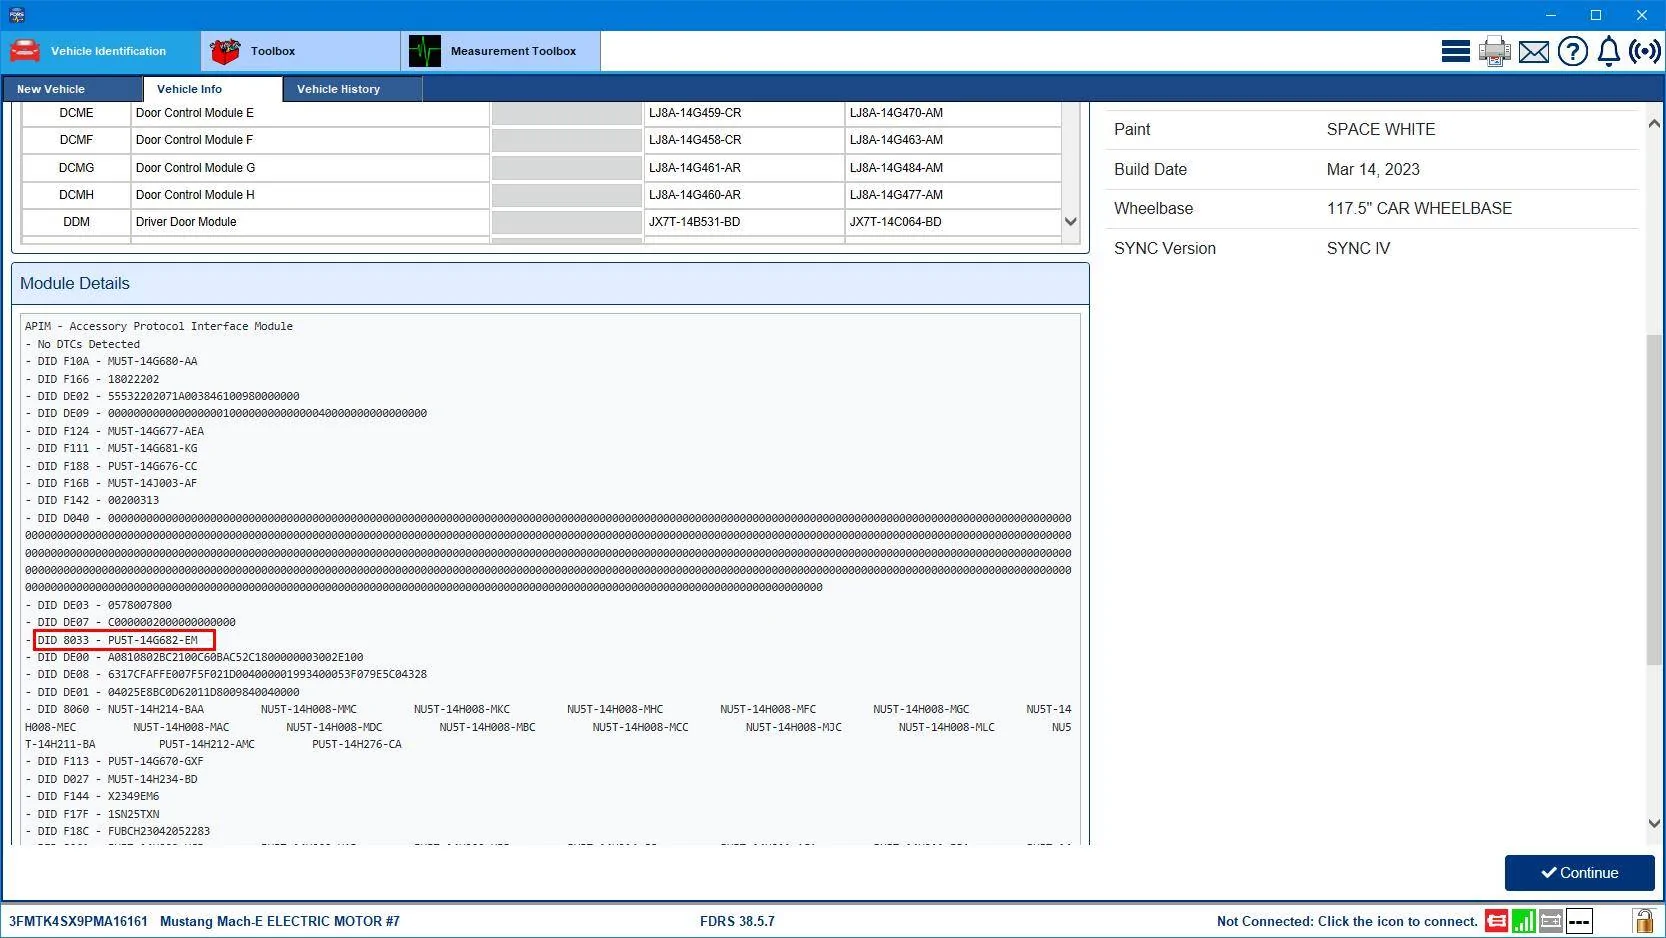
Task: Open the Vehicle Identification tab
Action: point(101,51)
